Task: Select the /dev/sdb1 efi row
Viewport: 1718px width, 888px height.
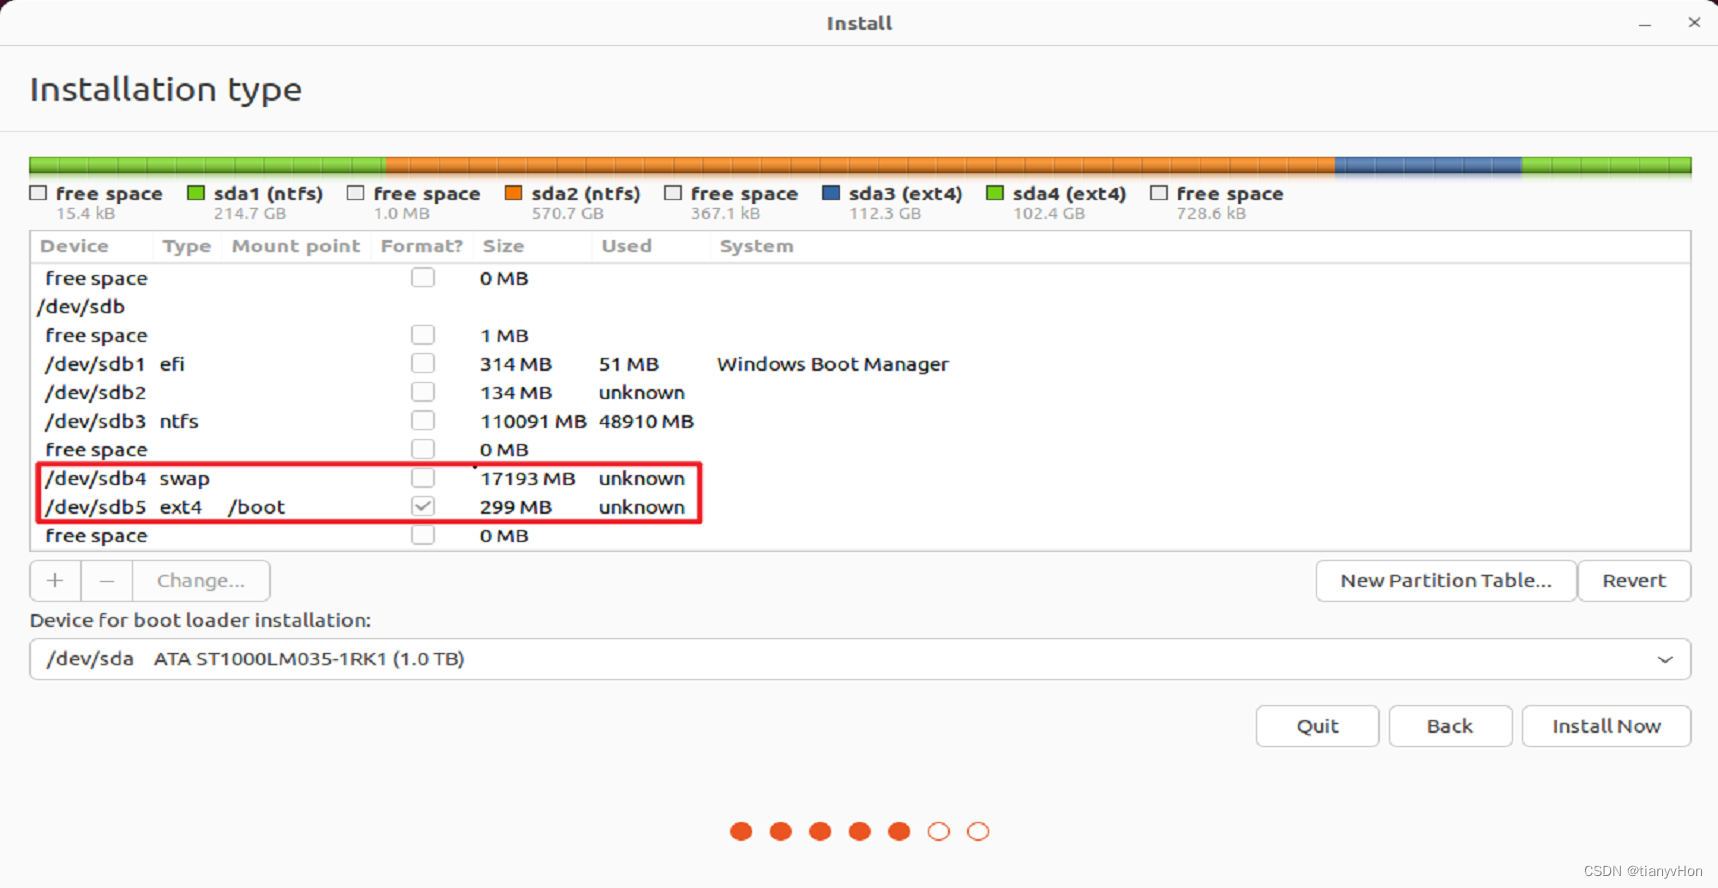Action: [x=860, y=364]
